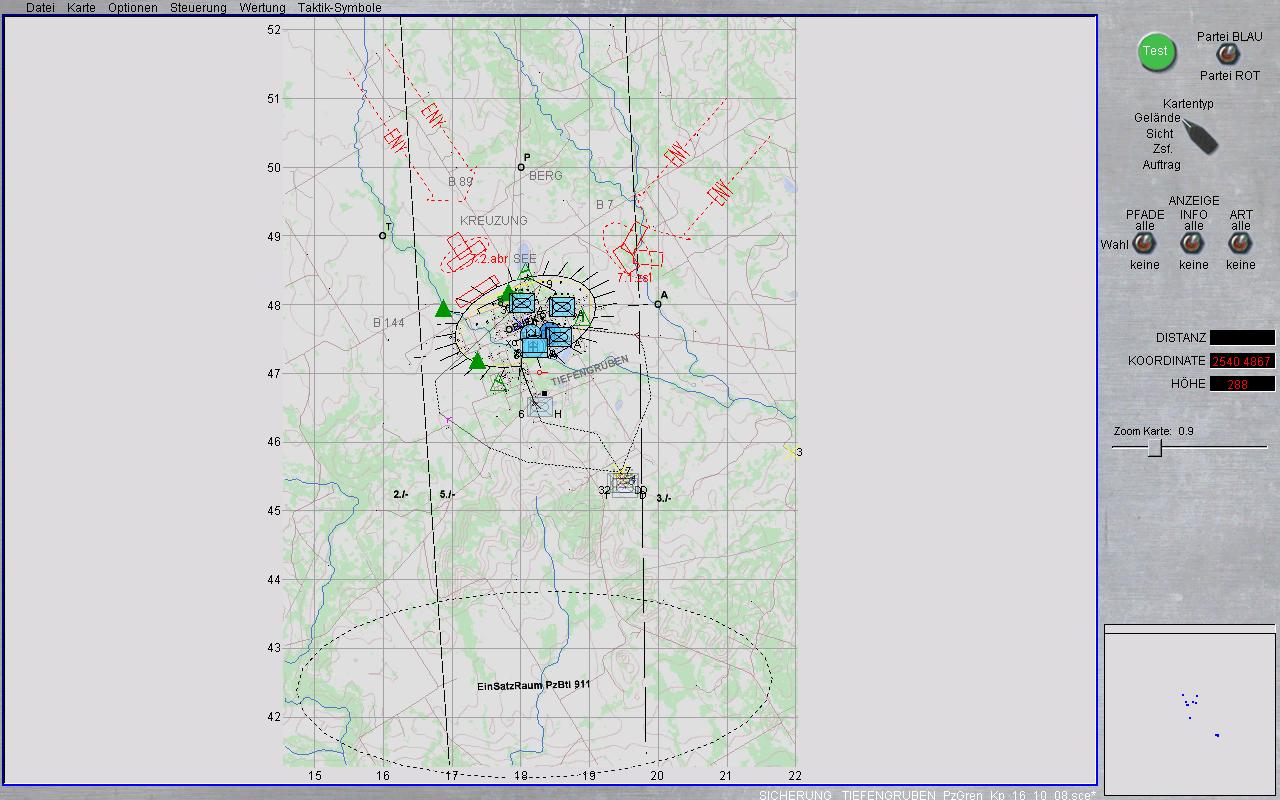The height and width of the screenshot is (800, 1280).
Task: Open the Taktik-Symbole menu
Action: click(339, 8)
